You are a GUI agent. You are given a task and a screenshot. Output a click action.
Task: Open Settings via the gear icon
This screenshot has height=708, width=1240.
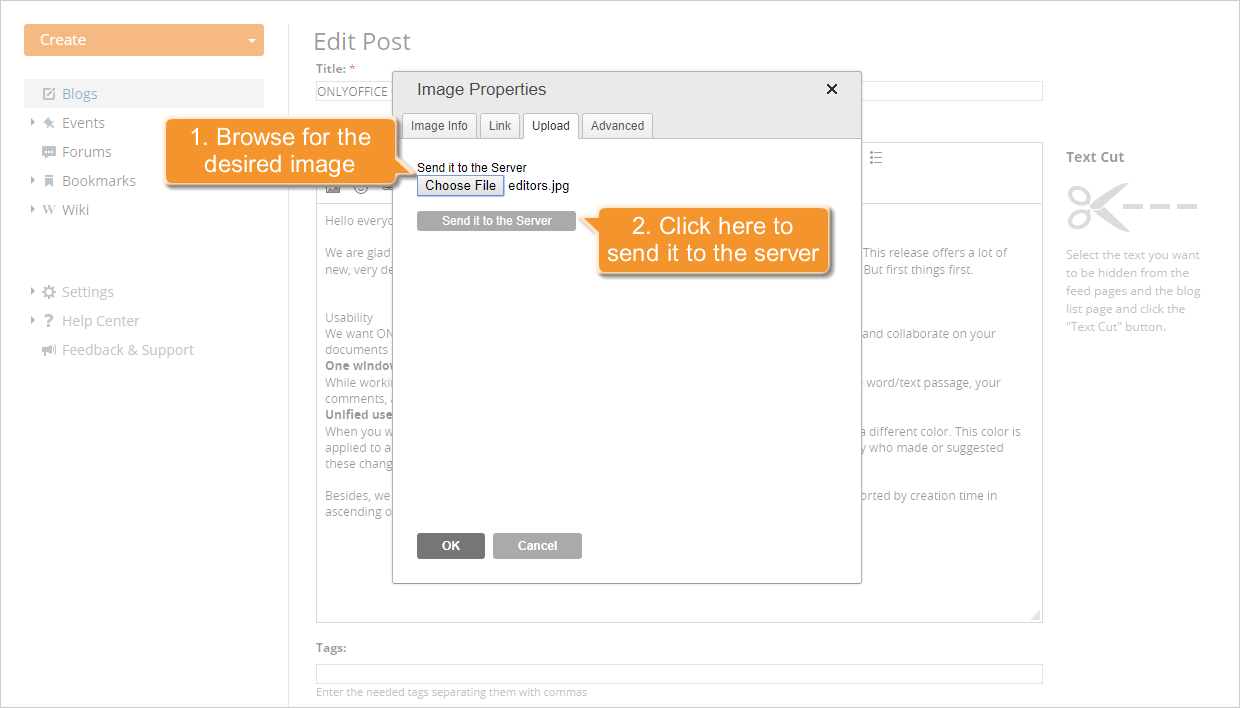pos(48,291)
